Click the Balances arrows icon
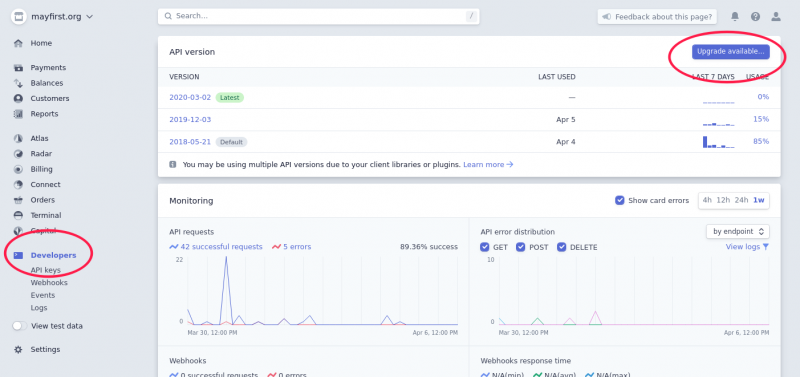 [18, 83]
